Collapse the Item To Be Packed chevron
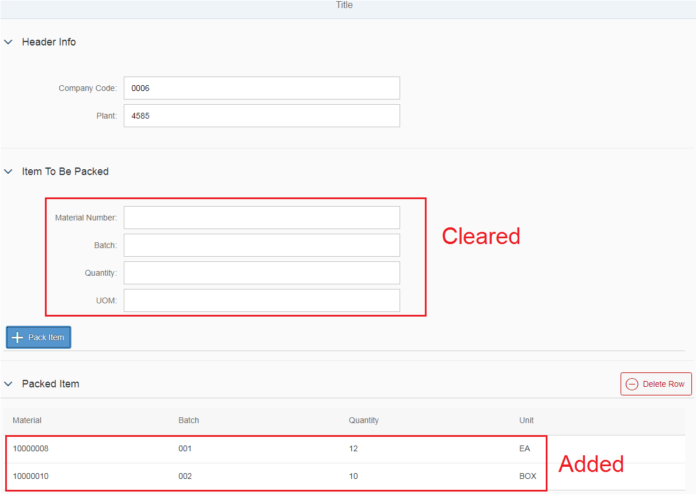This screenshot has height=495, width=696. coord(8,171)
